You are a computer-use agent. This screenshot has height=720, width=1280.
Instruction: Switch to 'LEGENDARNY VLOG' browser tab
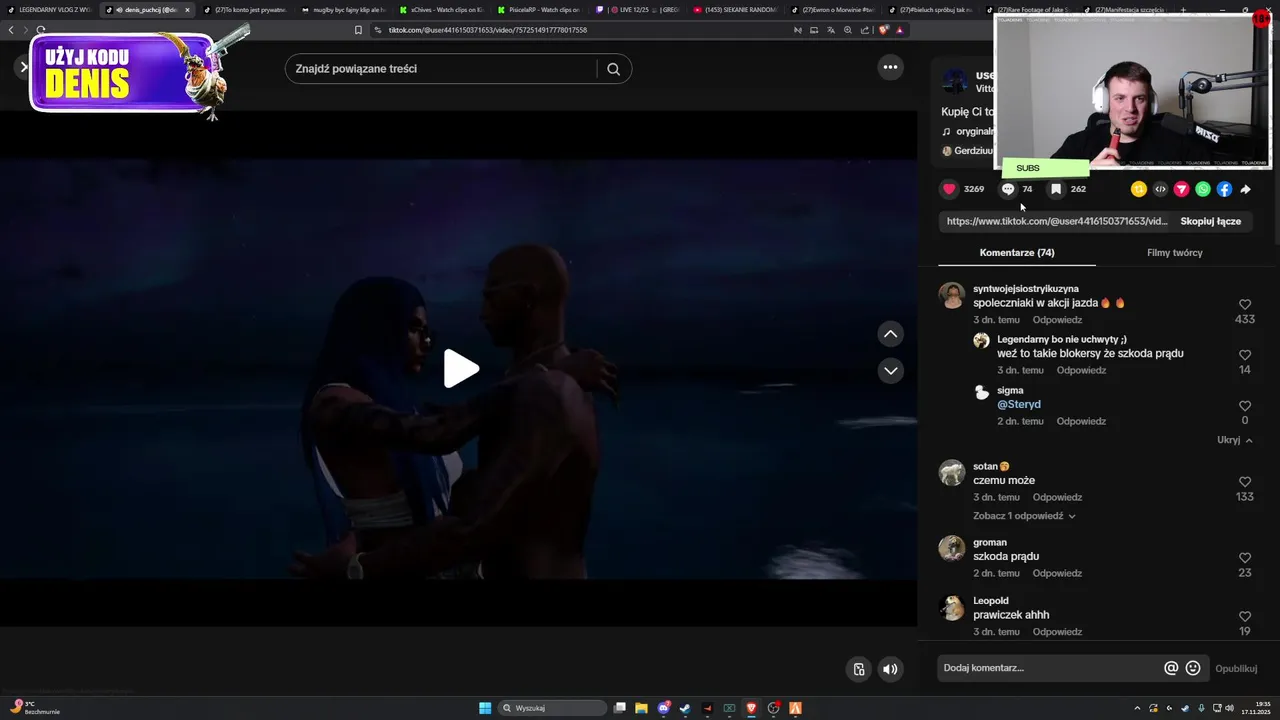50,9
